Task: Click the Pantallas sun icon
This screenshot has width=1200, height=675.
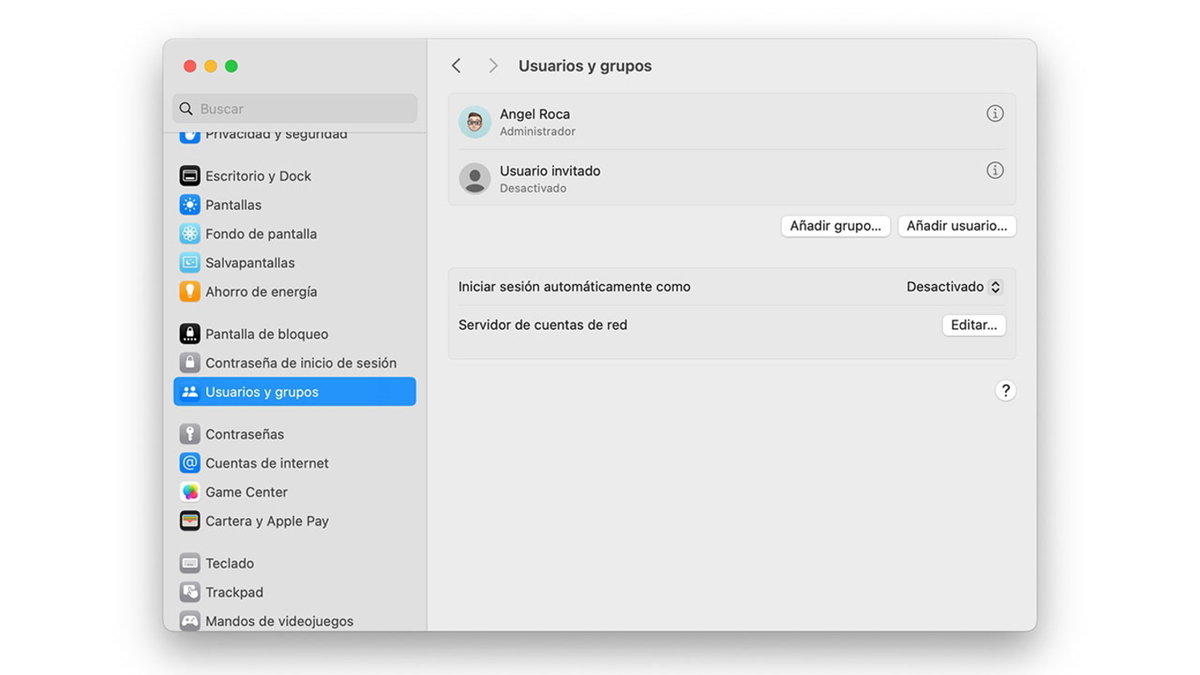Action: coord(190,205)
